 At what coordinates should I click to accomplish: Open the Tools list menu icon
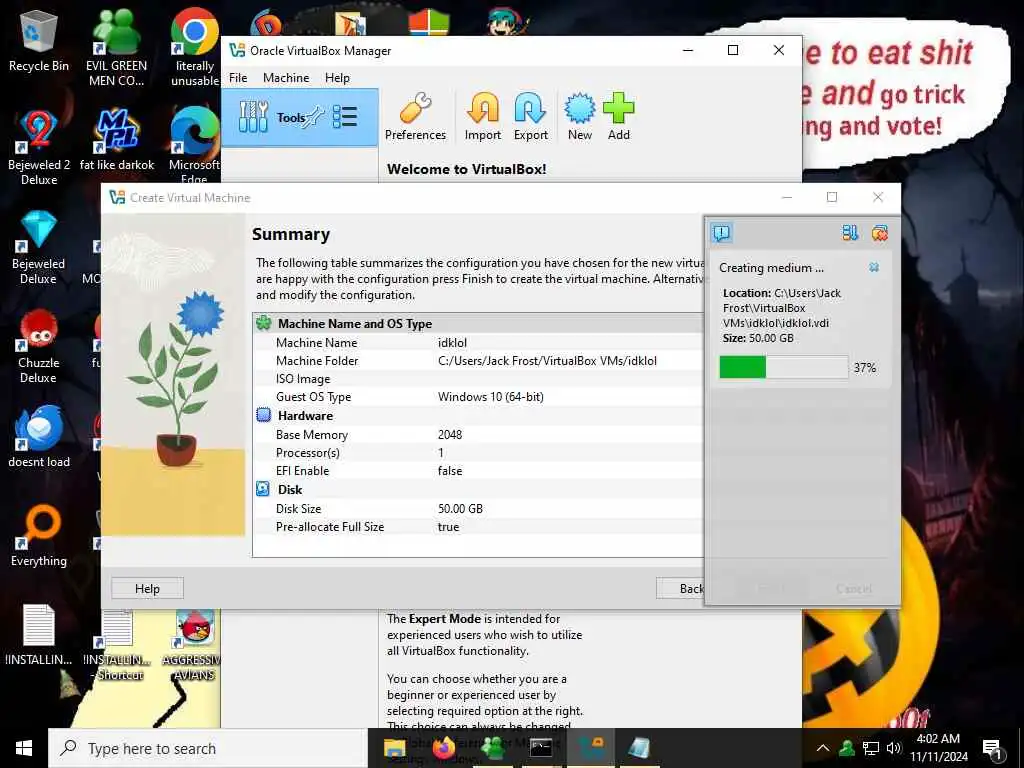tap(345, 118)
